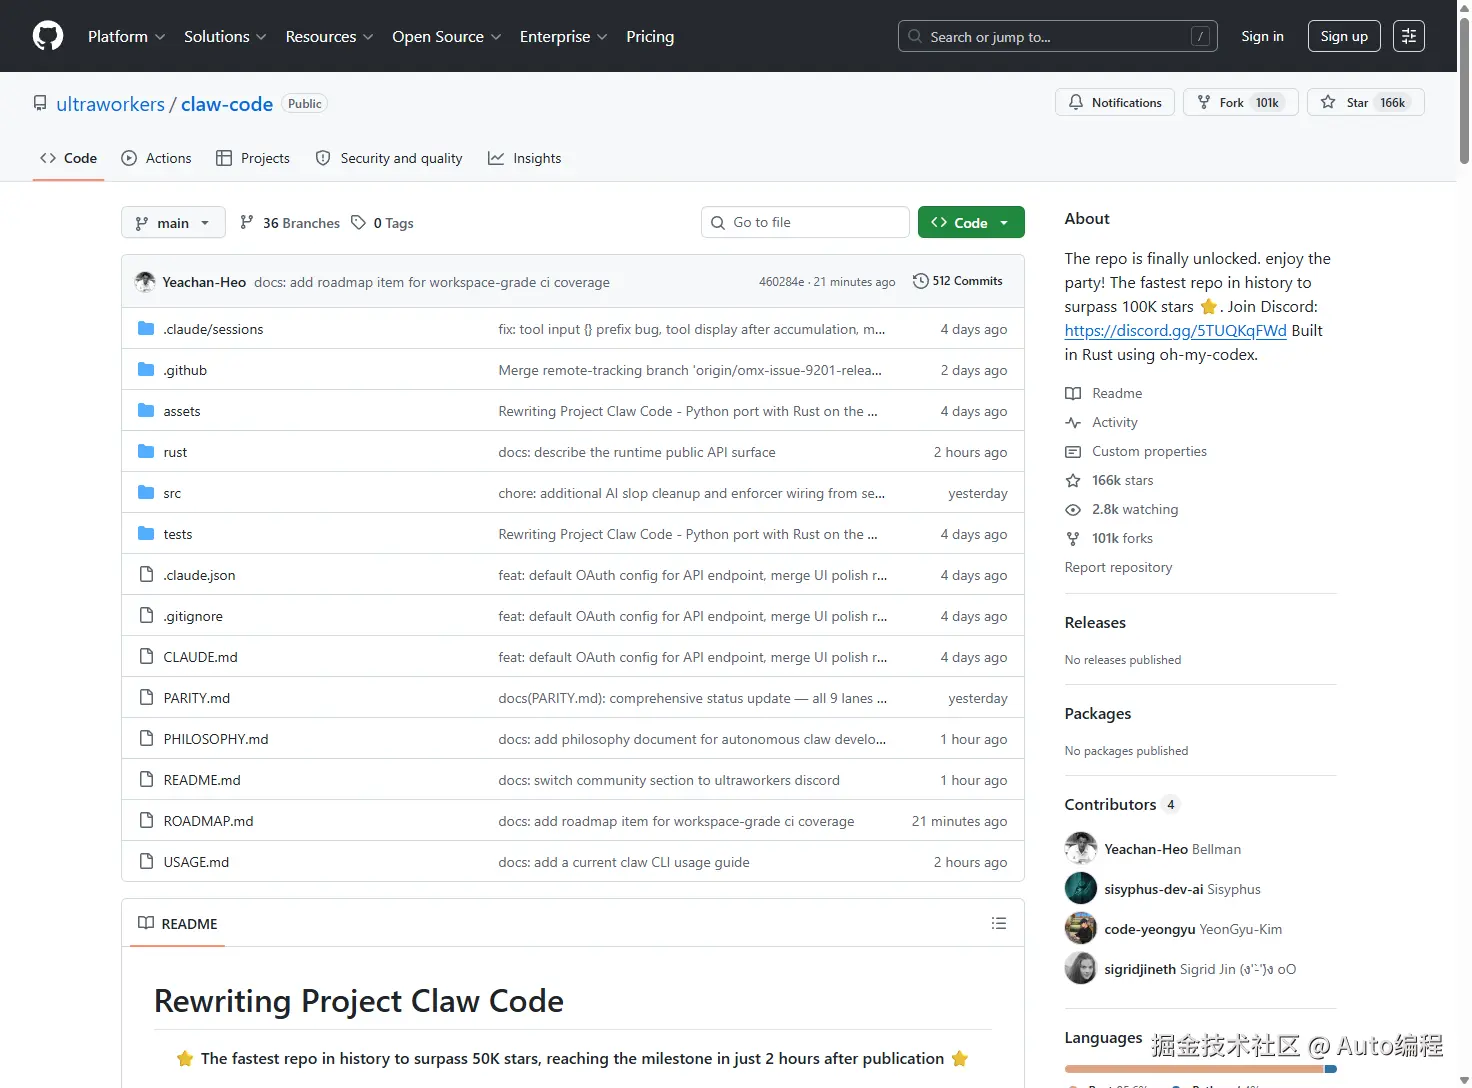Viewport: 1472px width, 1088px height.
Task: Open the src folder
Action: pos(172,493)
